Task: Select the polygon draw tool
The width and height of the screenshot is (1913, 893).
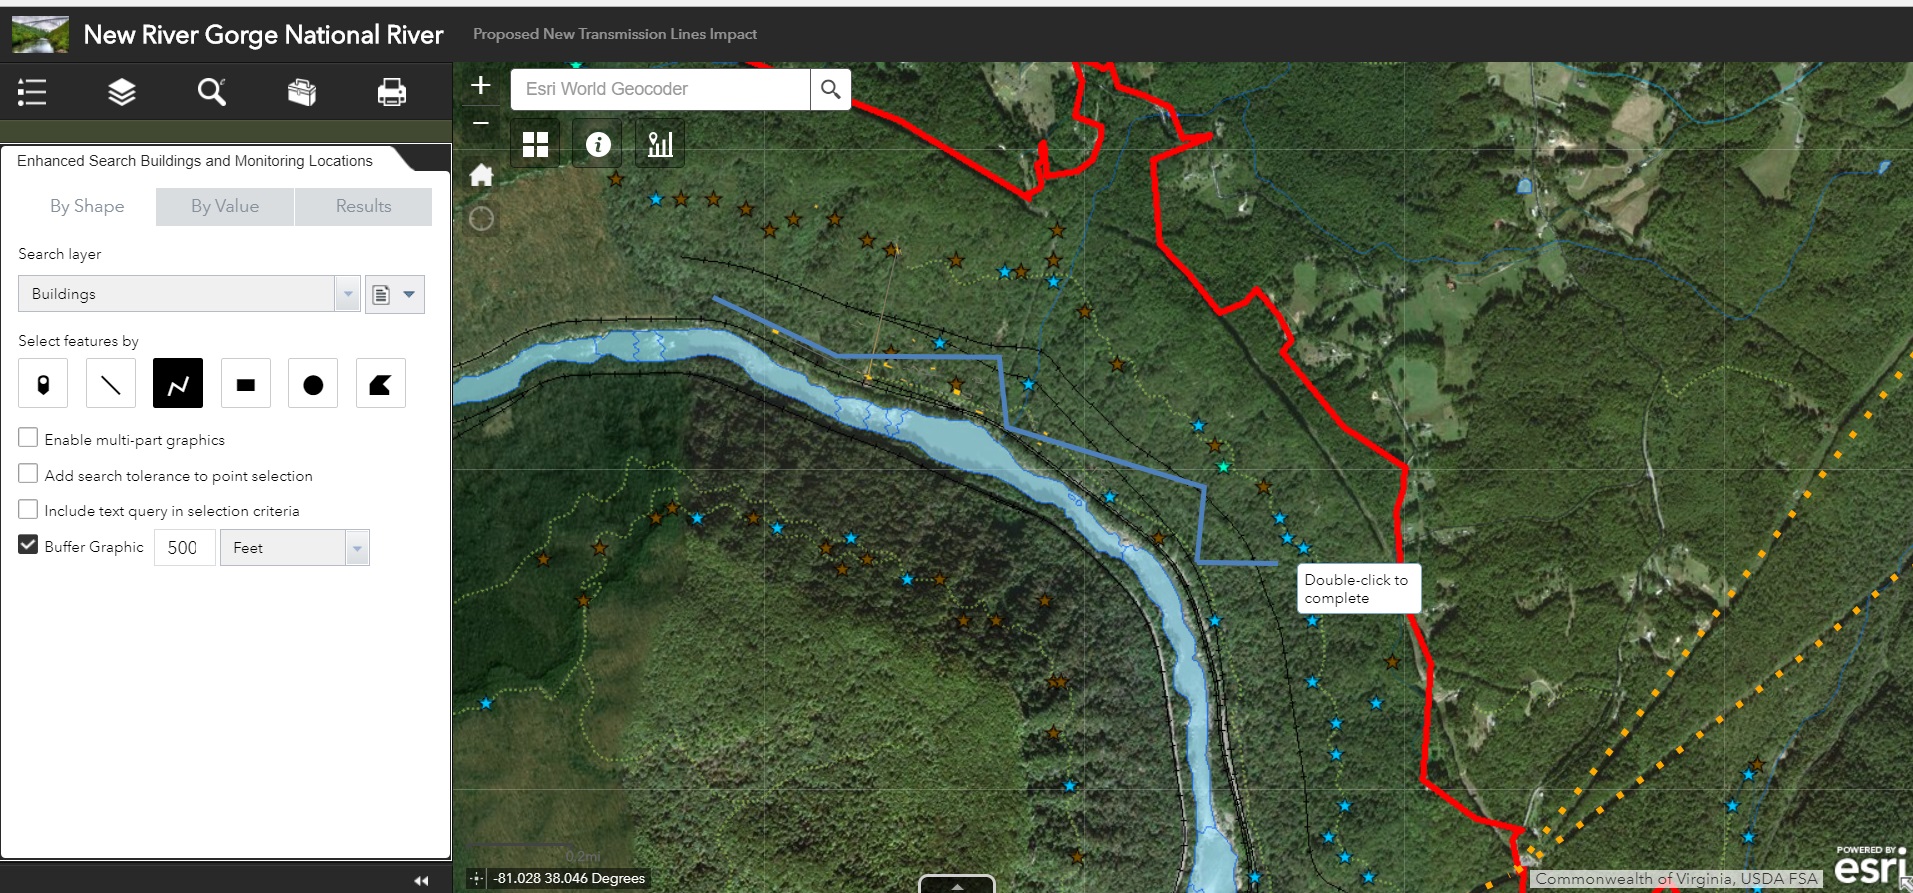Action: click(x=380, y=384)
